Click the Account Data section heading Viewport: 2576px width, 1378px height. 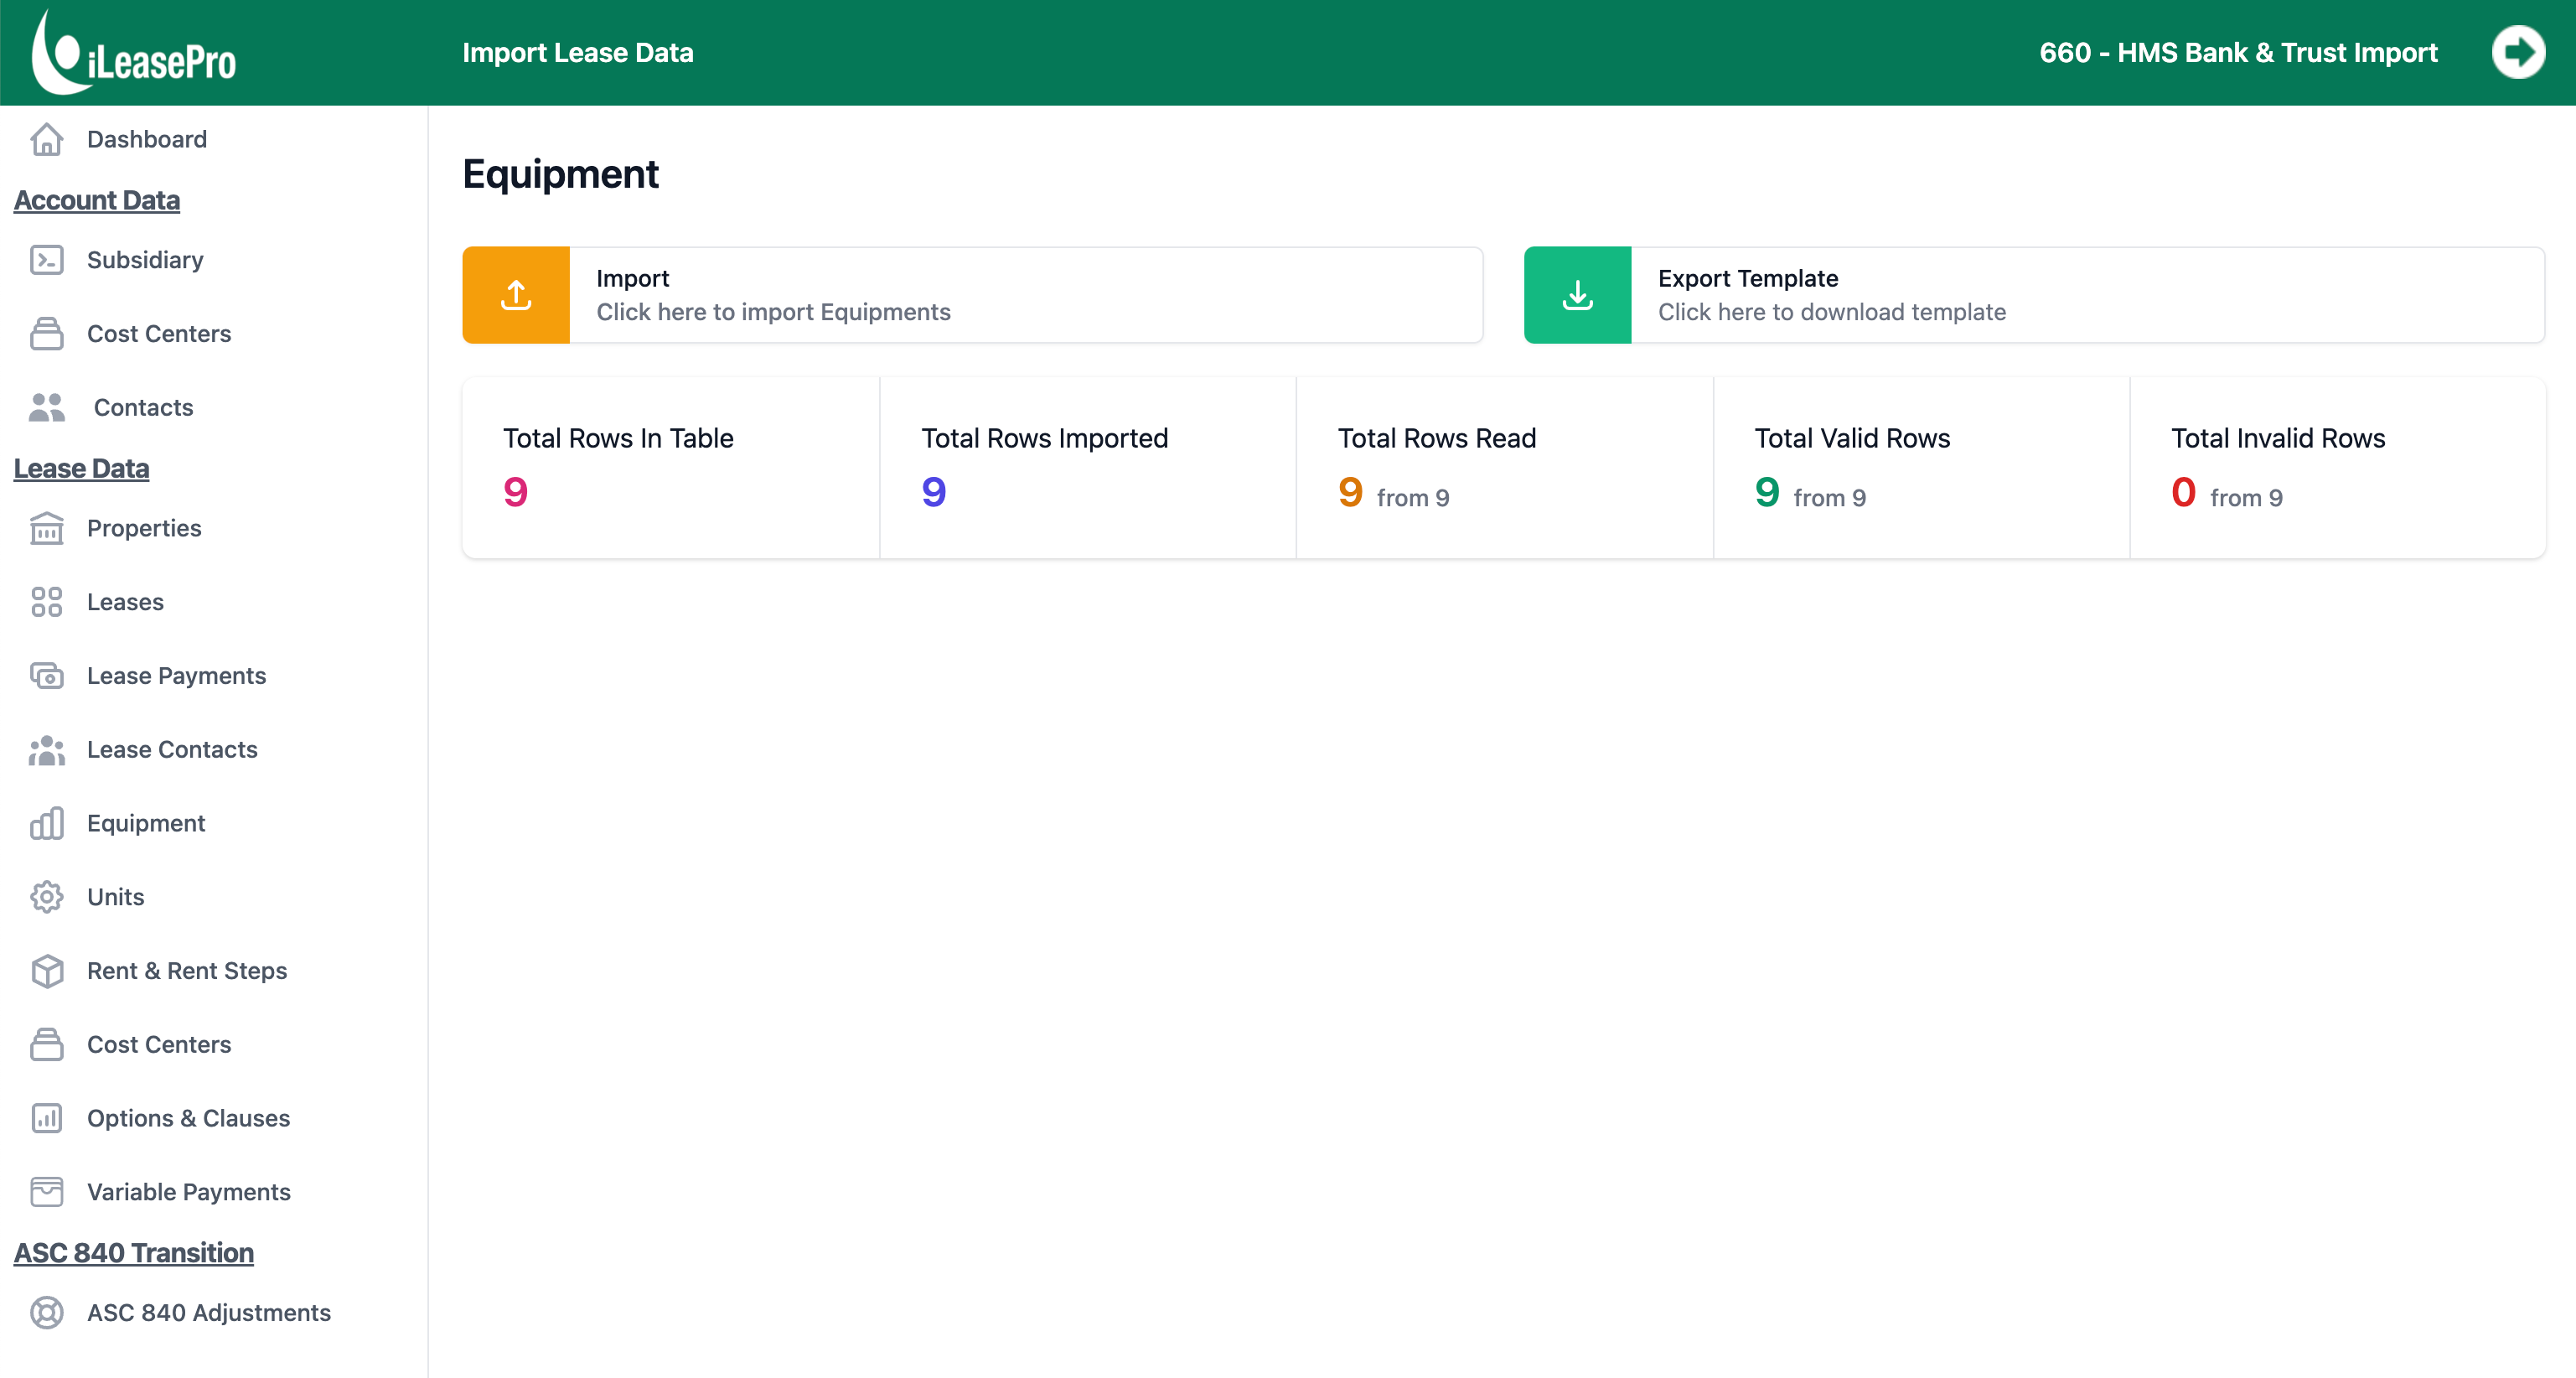pos(97,200)
